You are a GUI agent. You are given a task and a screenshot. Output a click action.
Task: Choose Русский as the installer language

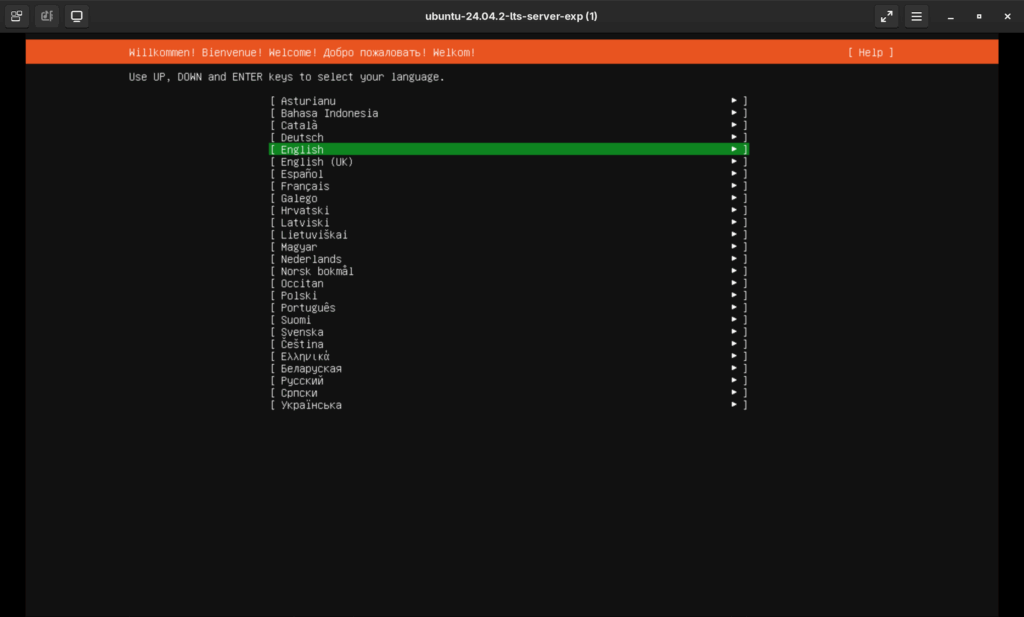pyautogui.click(x=509, y=381)
